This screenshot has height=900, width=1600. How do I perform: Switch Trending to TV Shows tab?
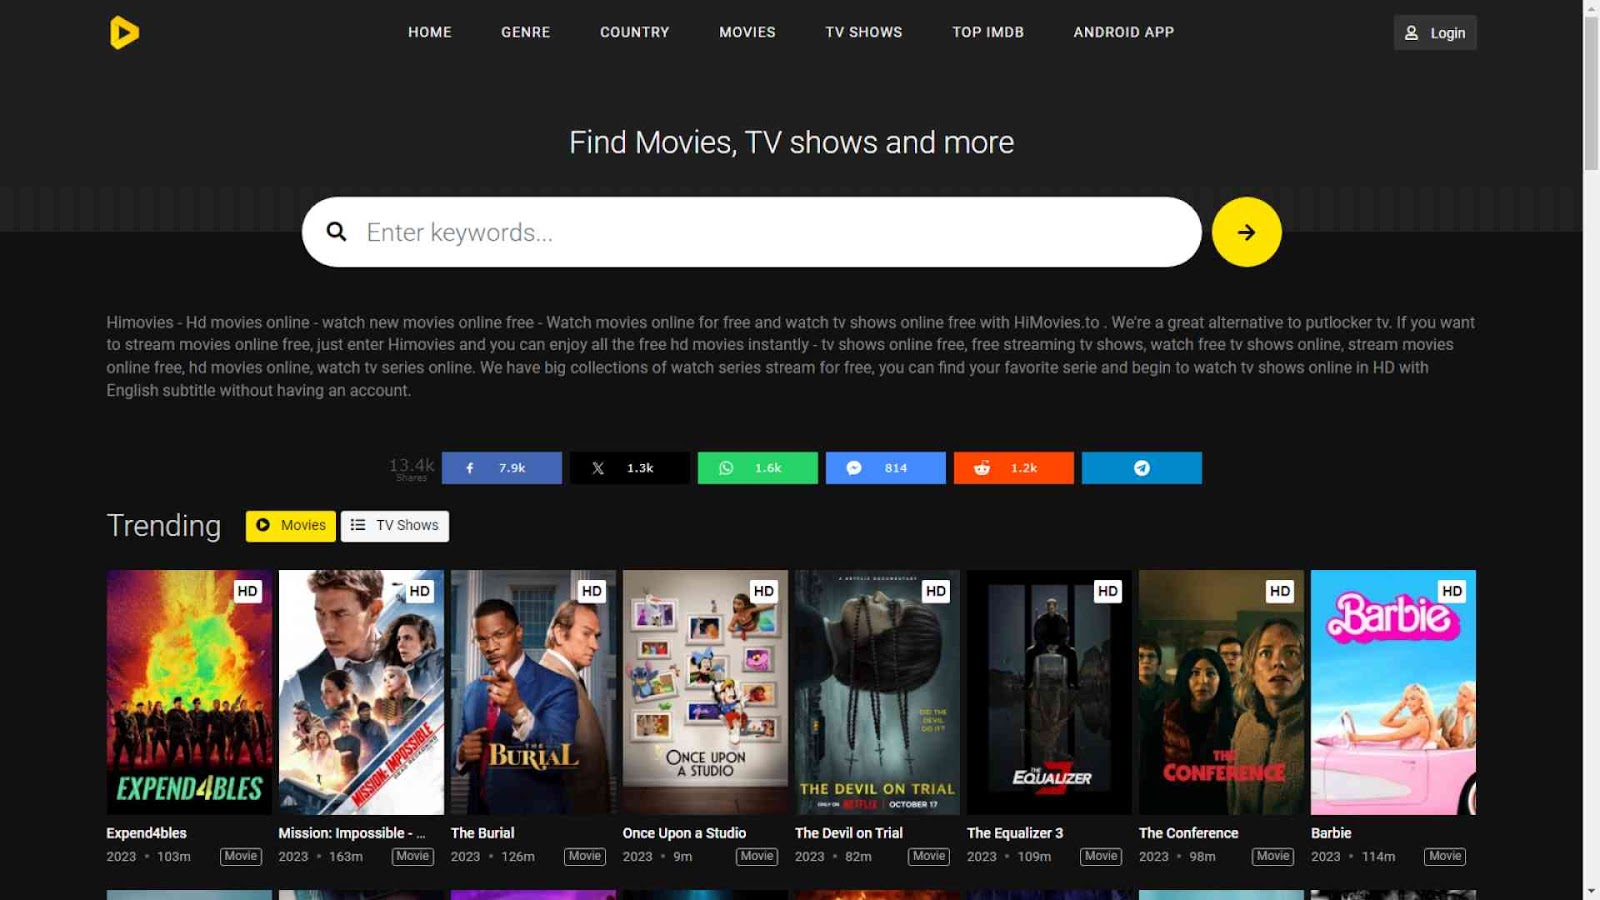395,526
